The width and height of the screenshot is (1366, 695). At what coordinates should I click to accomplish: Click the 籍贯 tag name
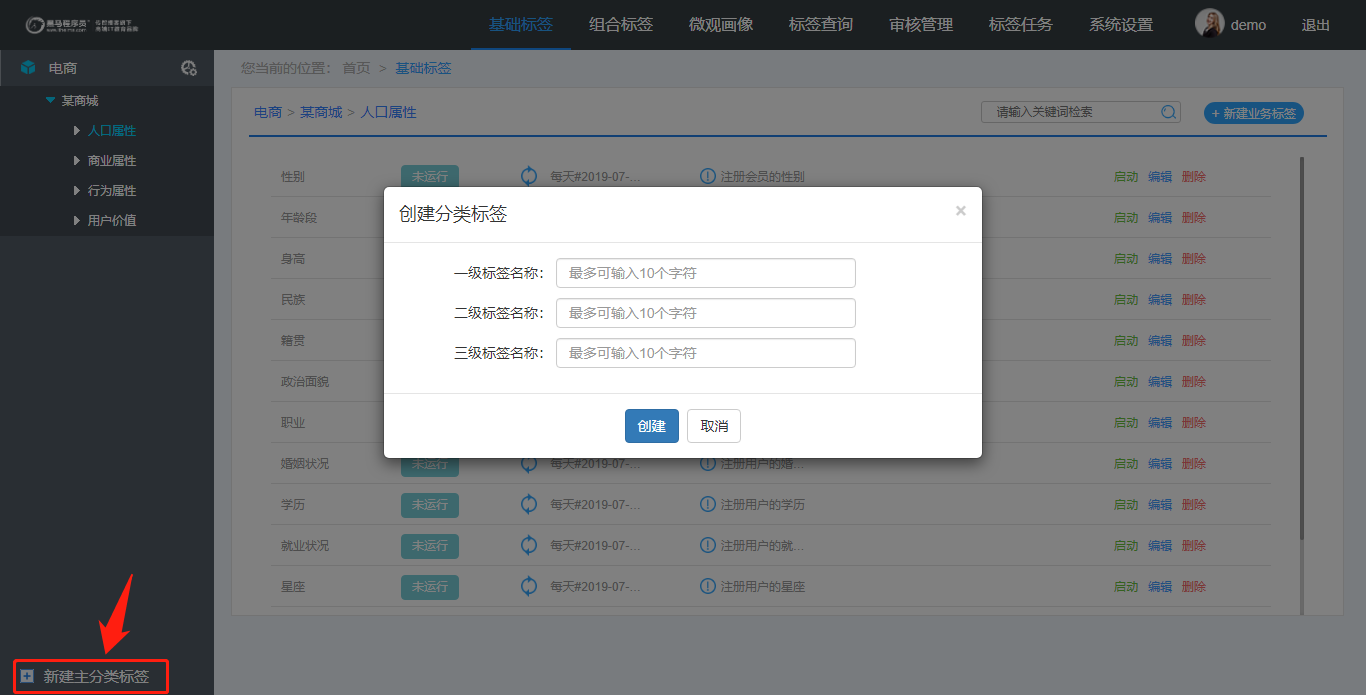pos(293,340)
